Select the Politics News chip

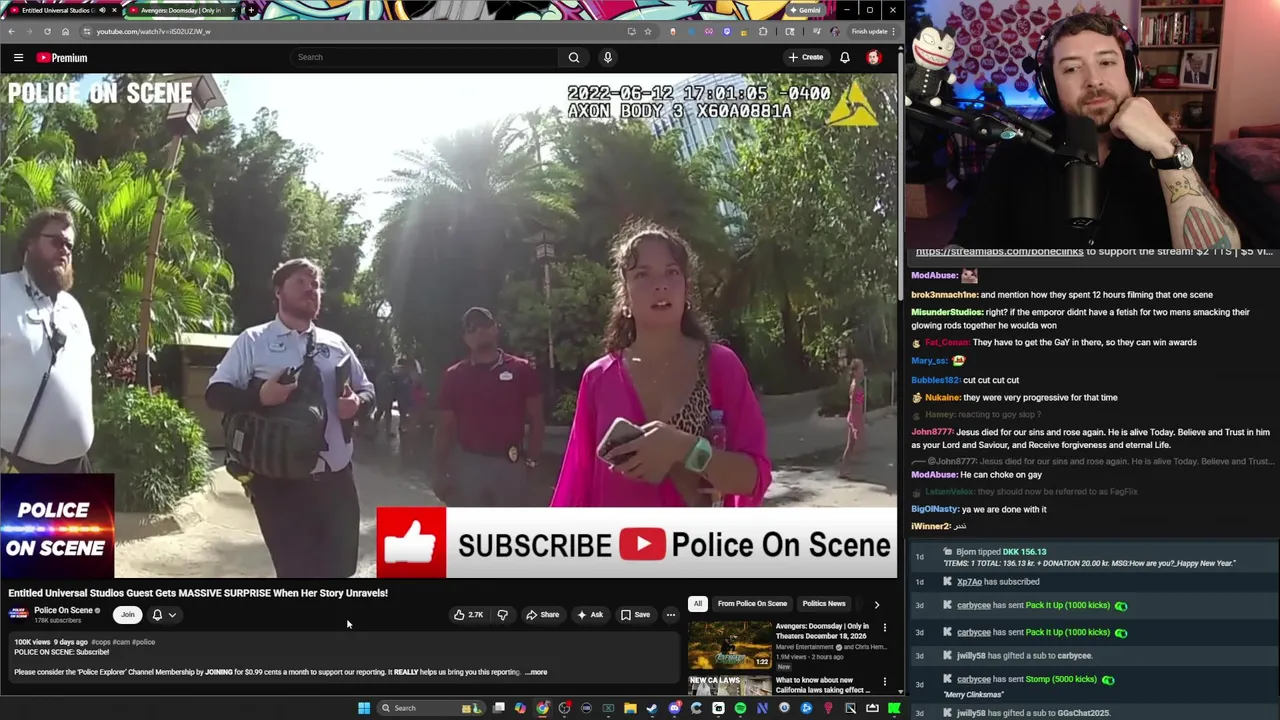click(x=824, y=604)
